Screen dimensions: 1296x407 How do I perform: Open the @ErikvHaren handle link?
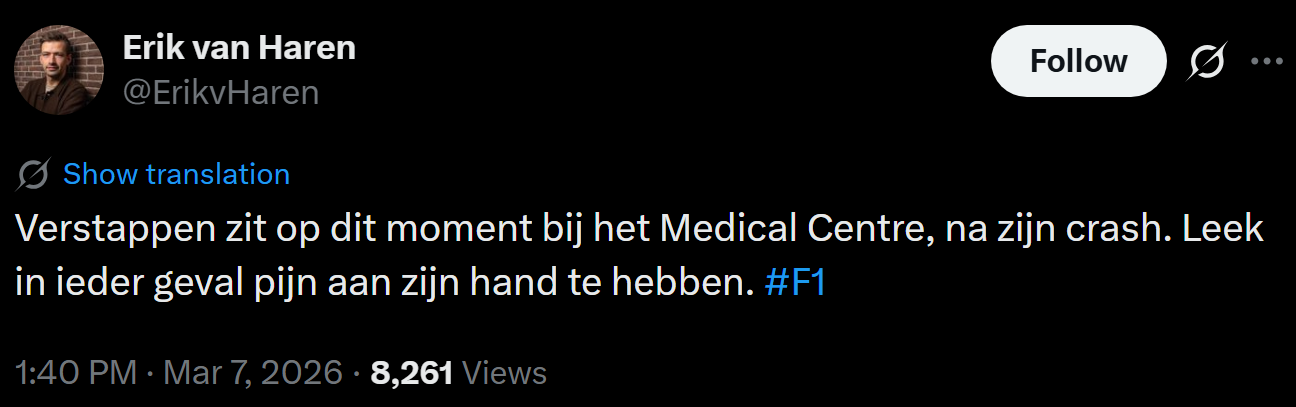click(221, 93)
